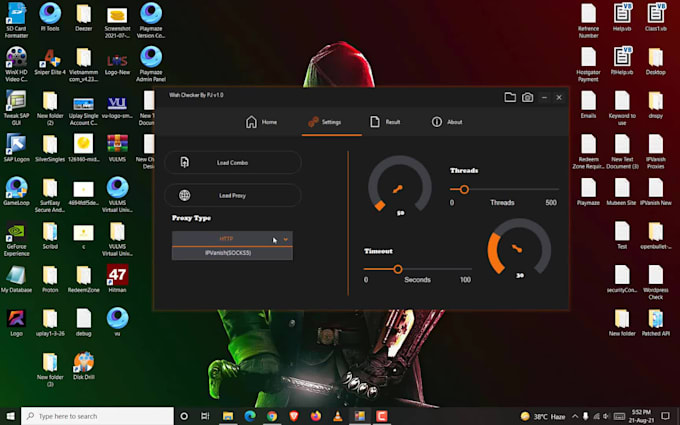Click the Timeout seconds slider handle
Image resolution: width=680 pixels, height=425 pixels.
coord(398,269)
